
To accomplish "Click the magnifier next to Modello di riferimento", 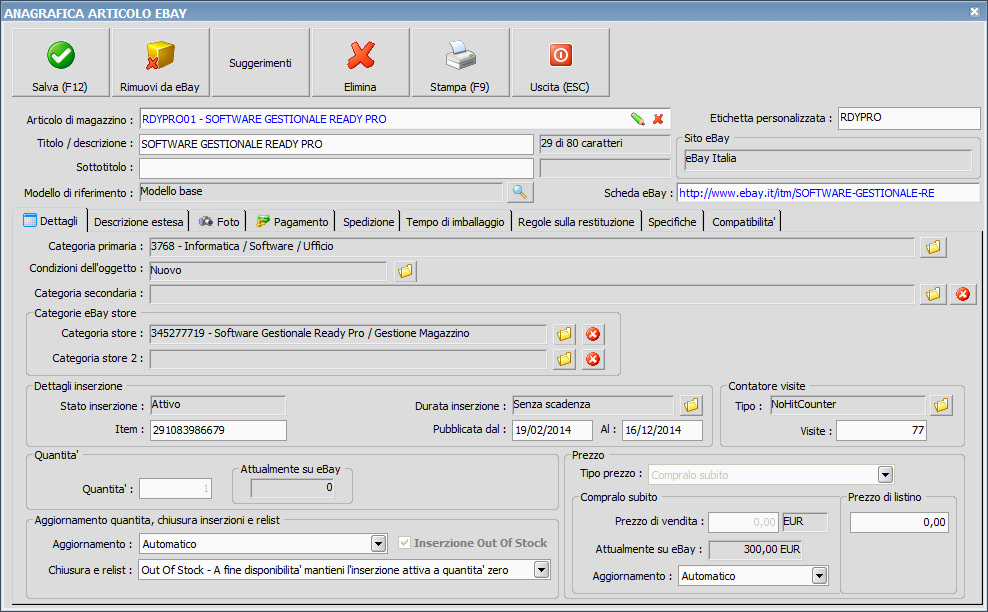I will tap(520, 192).
